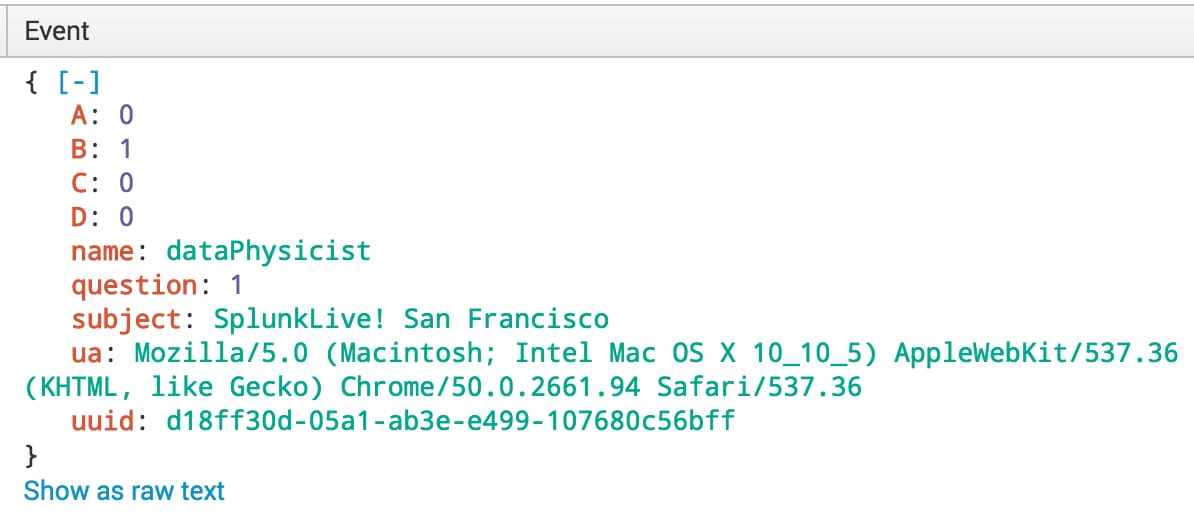Click the field name D
1194x514 pixels.
(x=80, y=217)
